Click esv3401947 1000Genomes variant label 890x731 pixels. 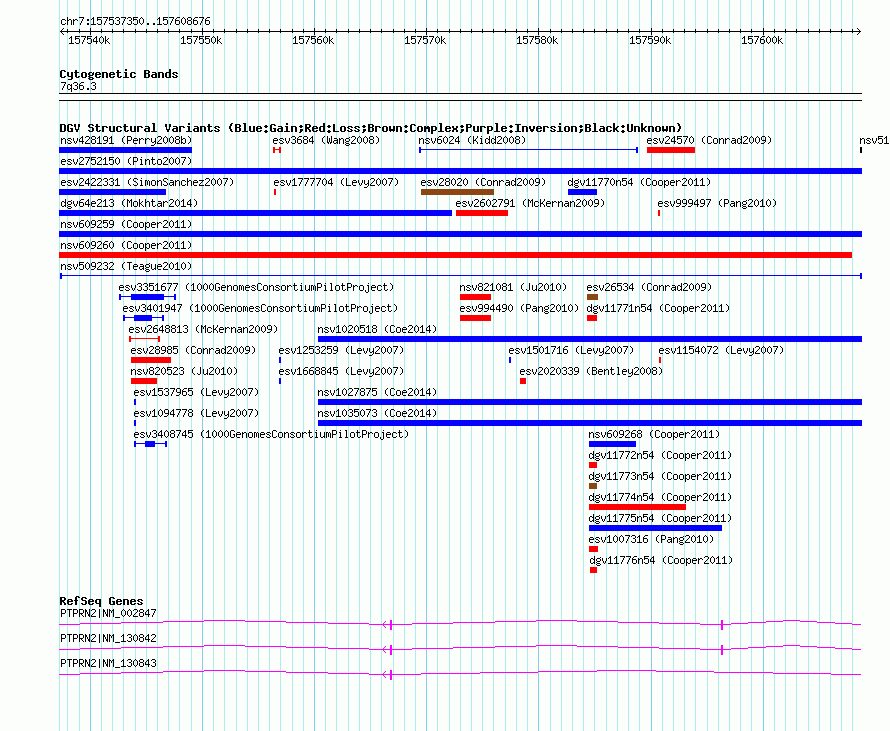click(260, 308)
